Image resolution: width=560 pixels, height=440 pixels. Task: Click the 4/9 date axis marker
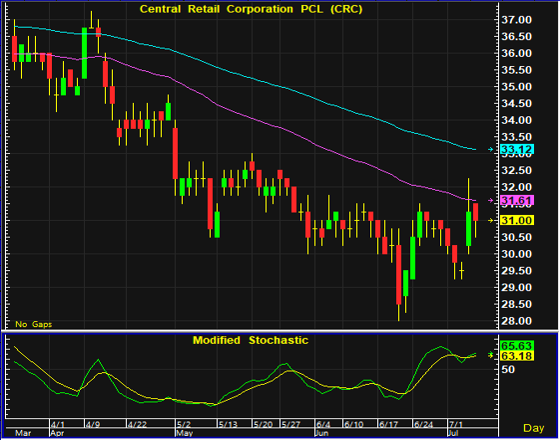pyautogui.click(x=93, y=425)
